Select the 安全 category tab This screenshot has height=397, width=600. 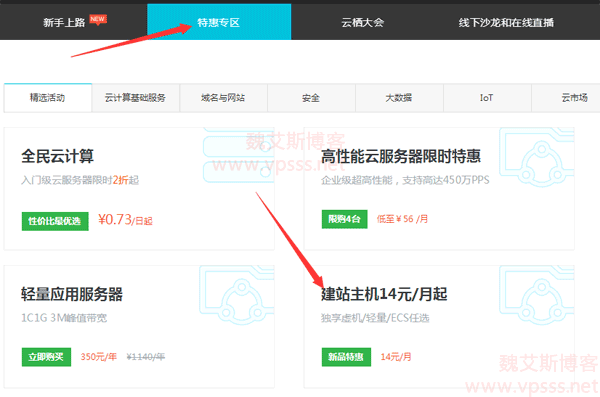[x=311, y=98]
